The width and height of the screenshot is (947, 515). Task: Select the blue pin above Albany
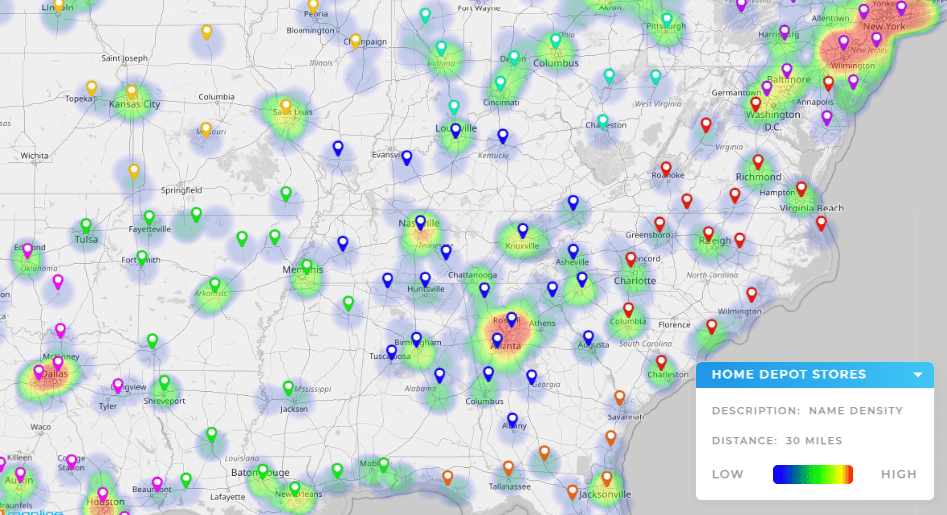tap(512, 420)
